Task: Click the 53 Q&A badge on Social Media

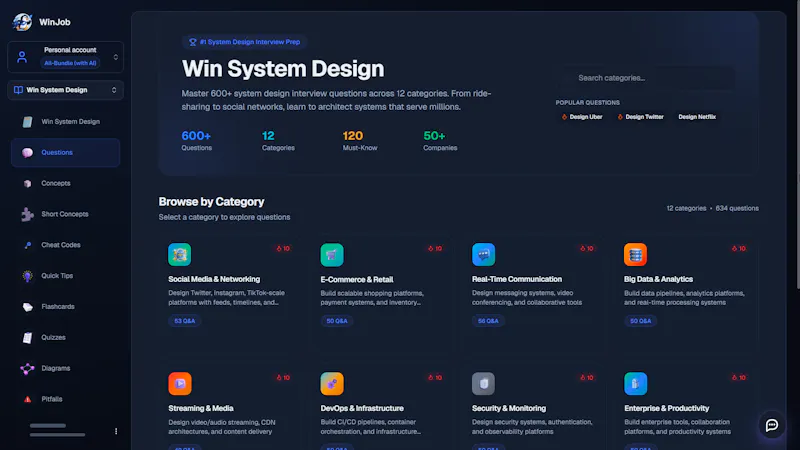Action: 185,321
